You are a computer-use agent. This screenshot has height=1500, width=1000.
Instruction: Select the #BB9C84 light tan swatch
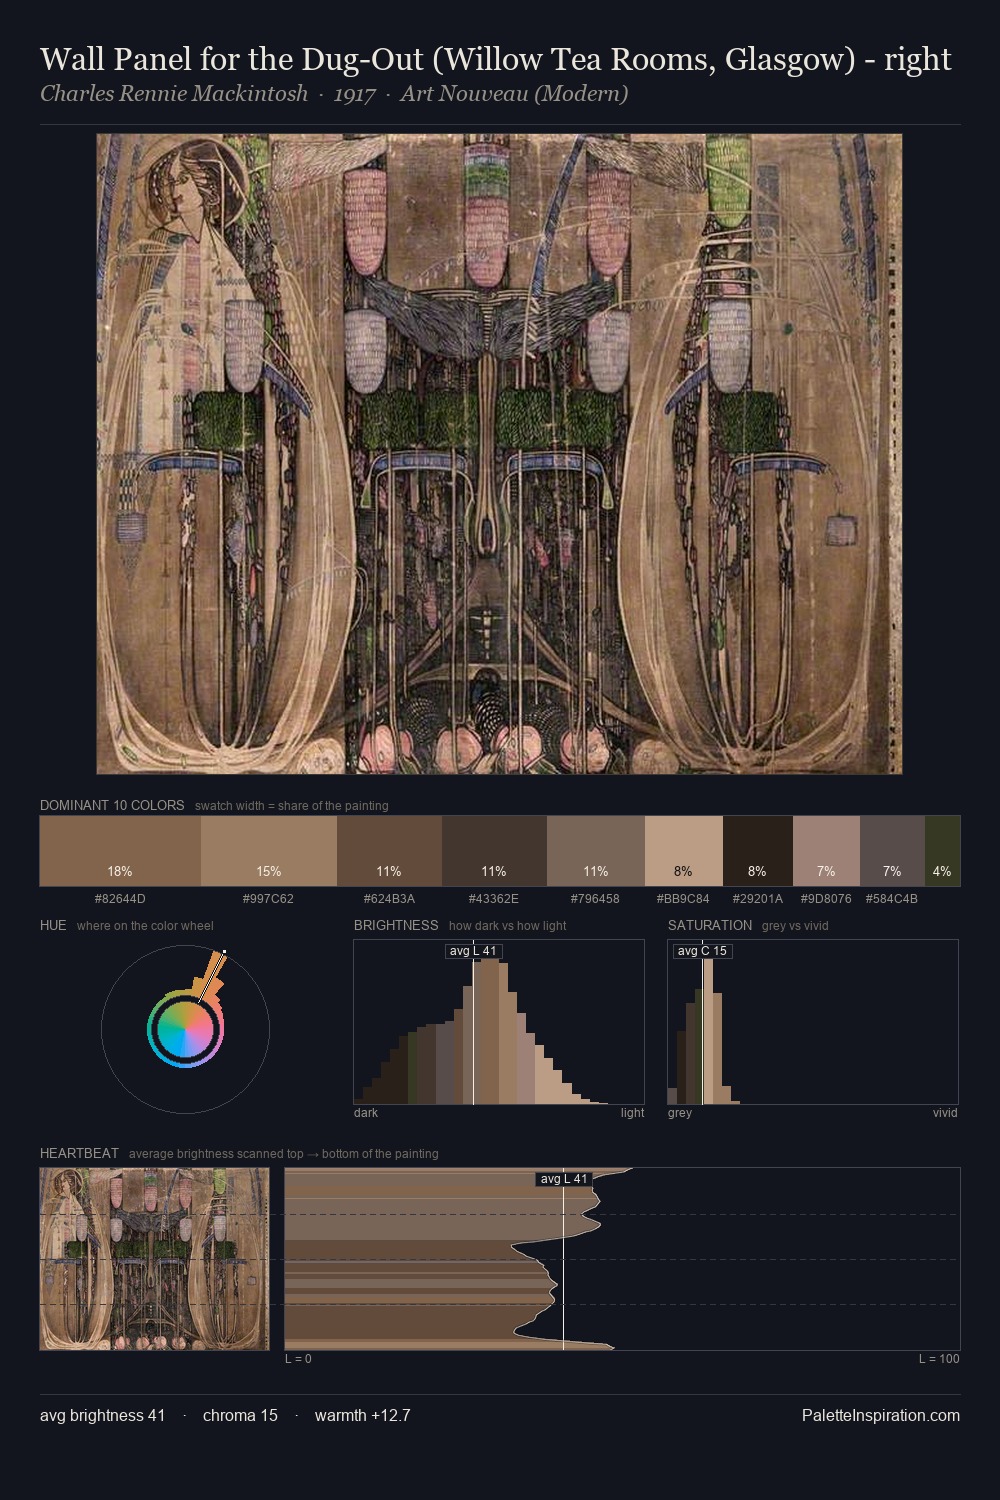coord(684,851)
